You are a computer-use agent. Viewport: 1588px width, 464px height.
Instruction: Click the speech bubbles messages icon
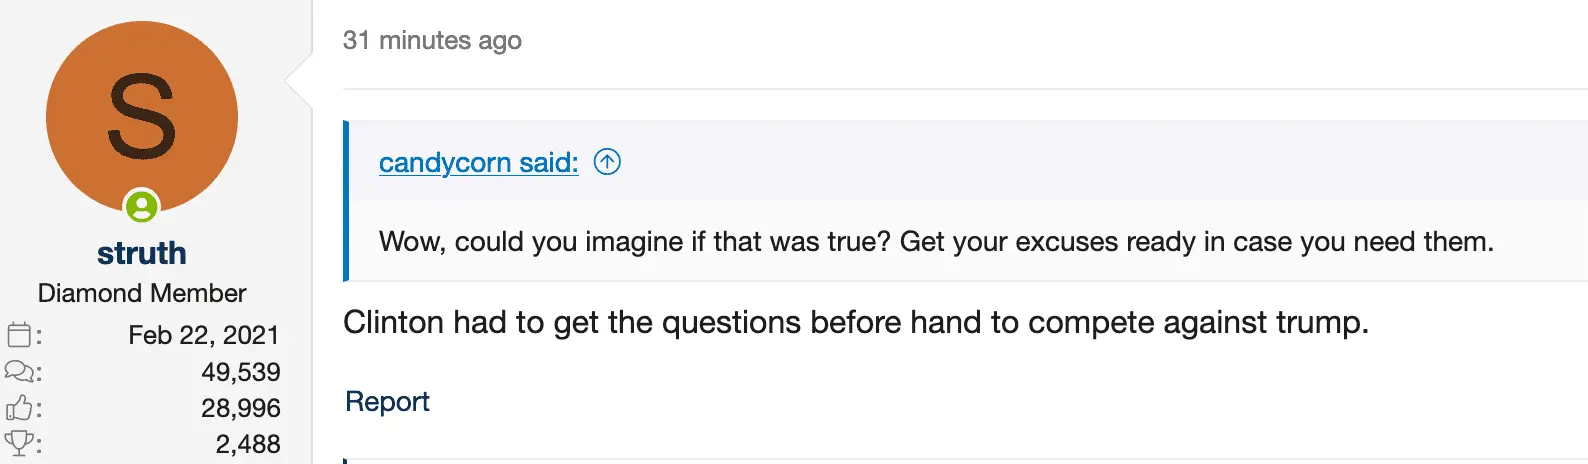pos(21,372)
